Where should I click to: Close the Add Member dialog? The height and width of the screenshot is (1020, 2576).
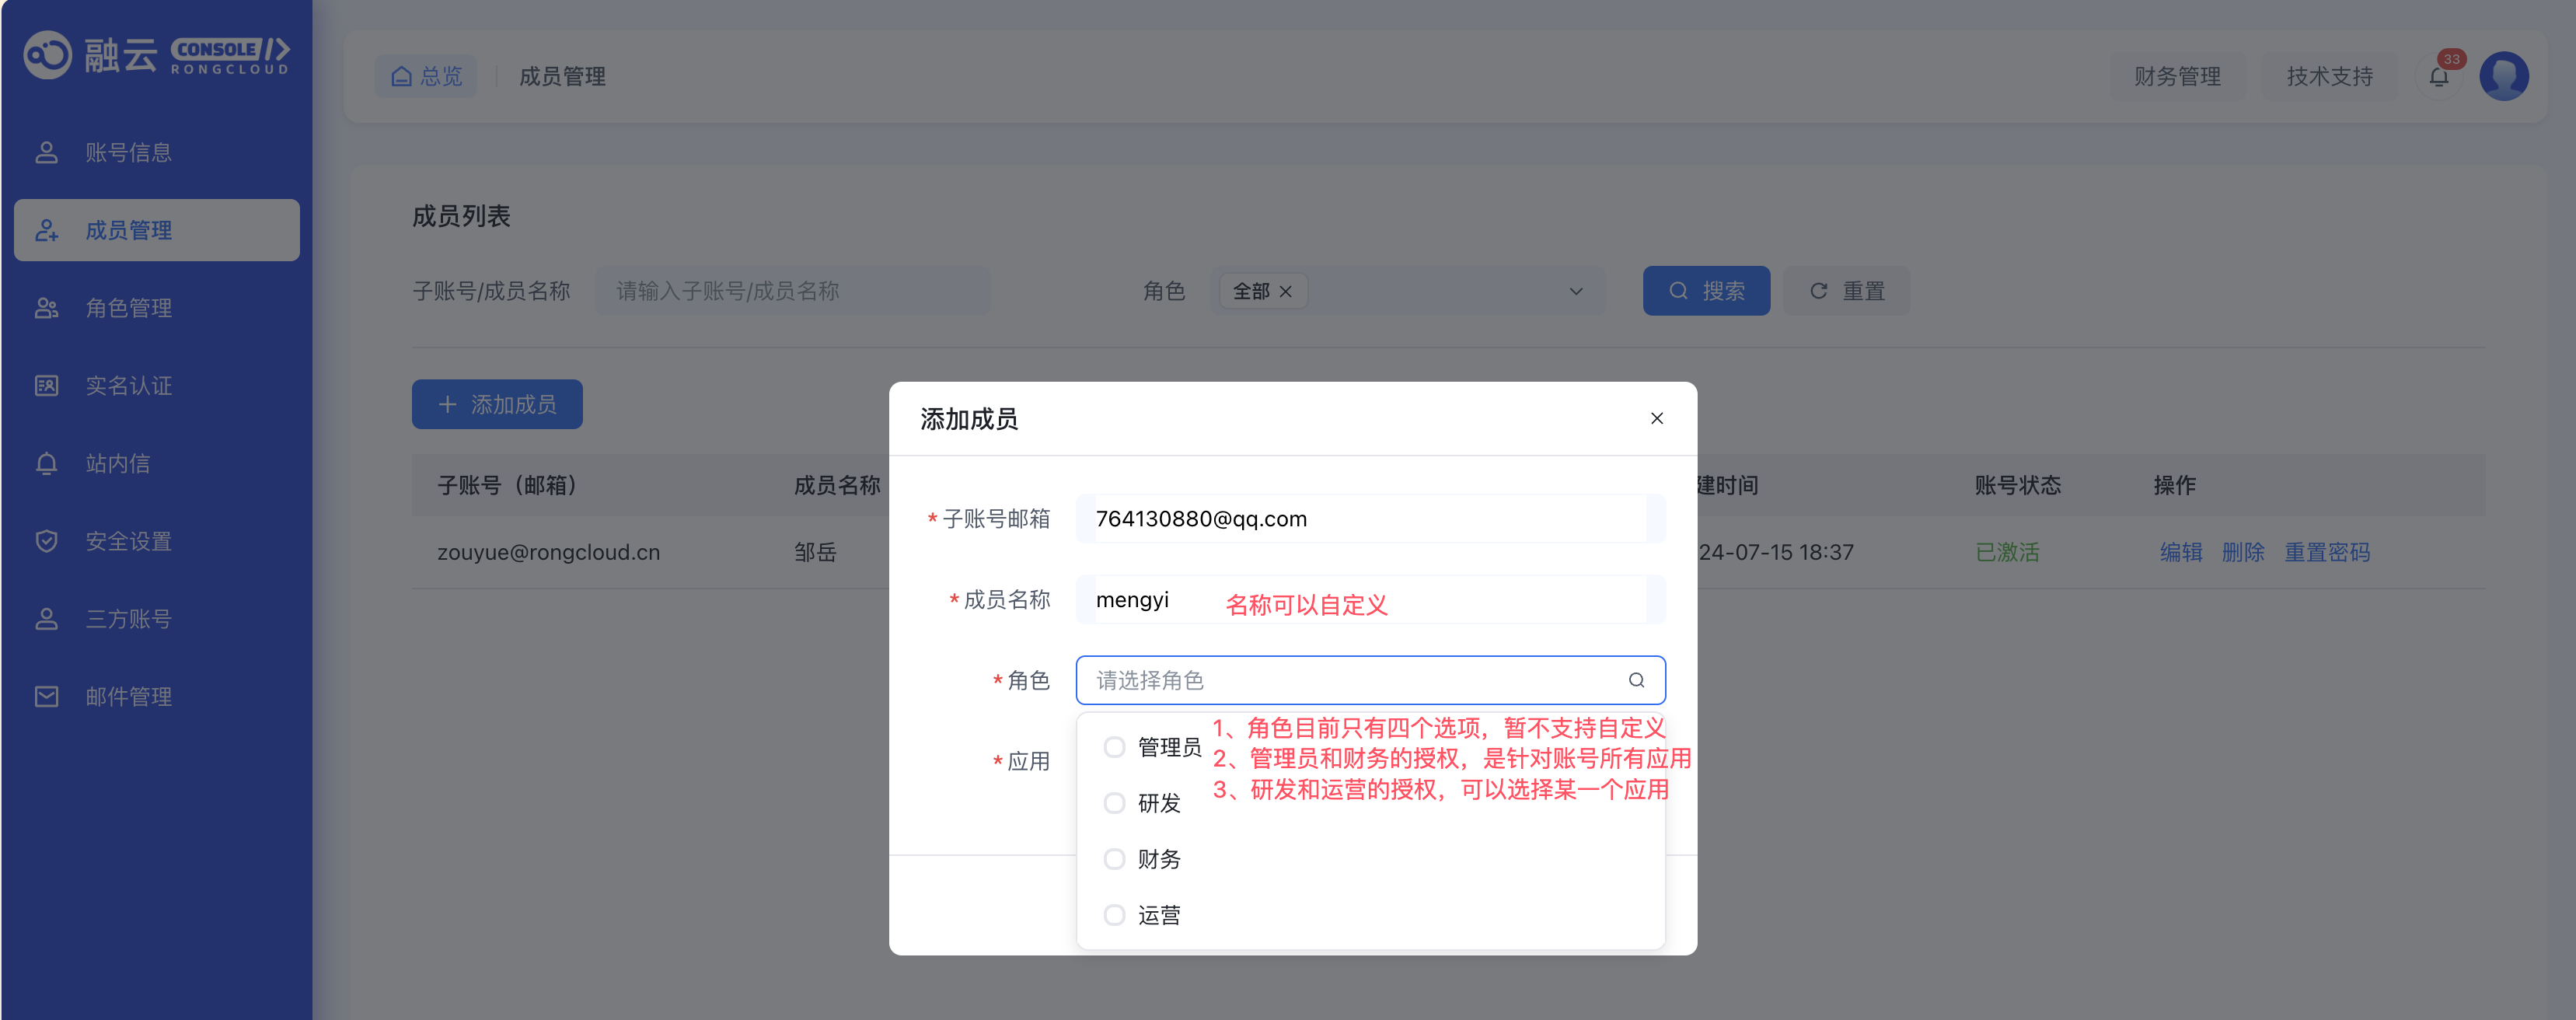tap(1656, 418)
